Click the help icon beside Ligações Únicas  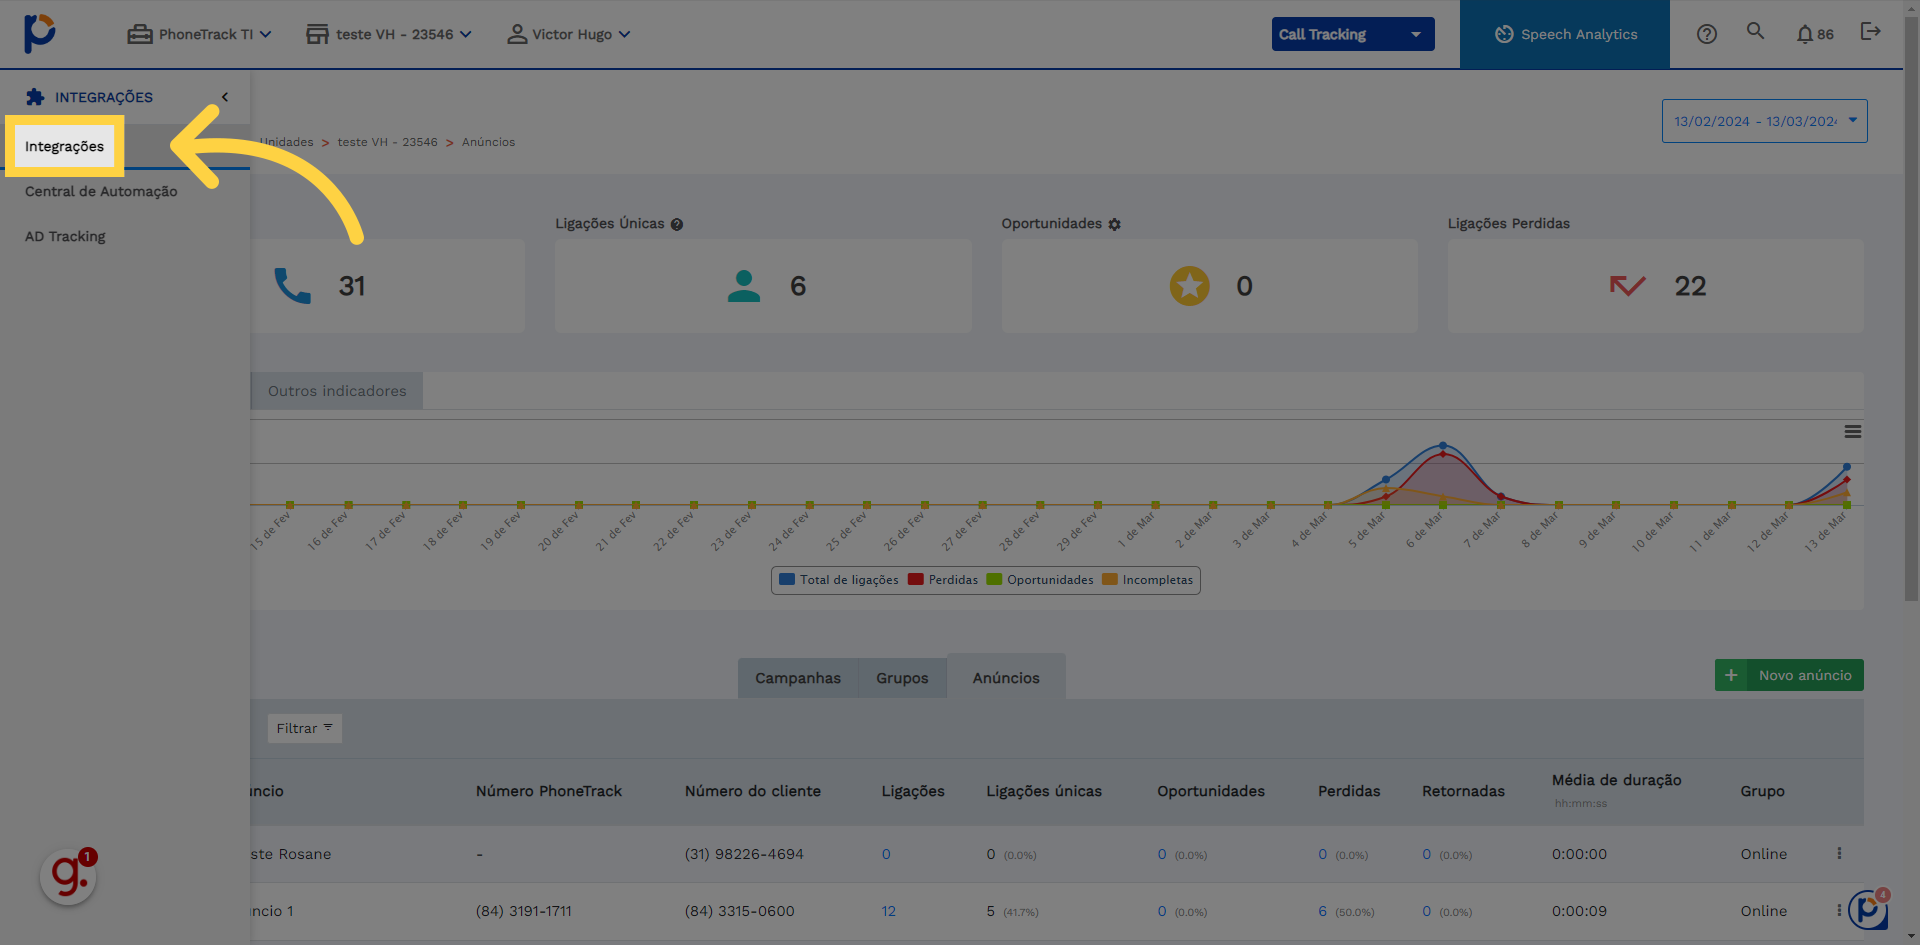tap(677, 225)
